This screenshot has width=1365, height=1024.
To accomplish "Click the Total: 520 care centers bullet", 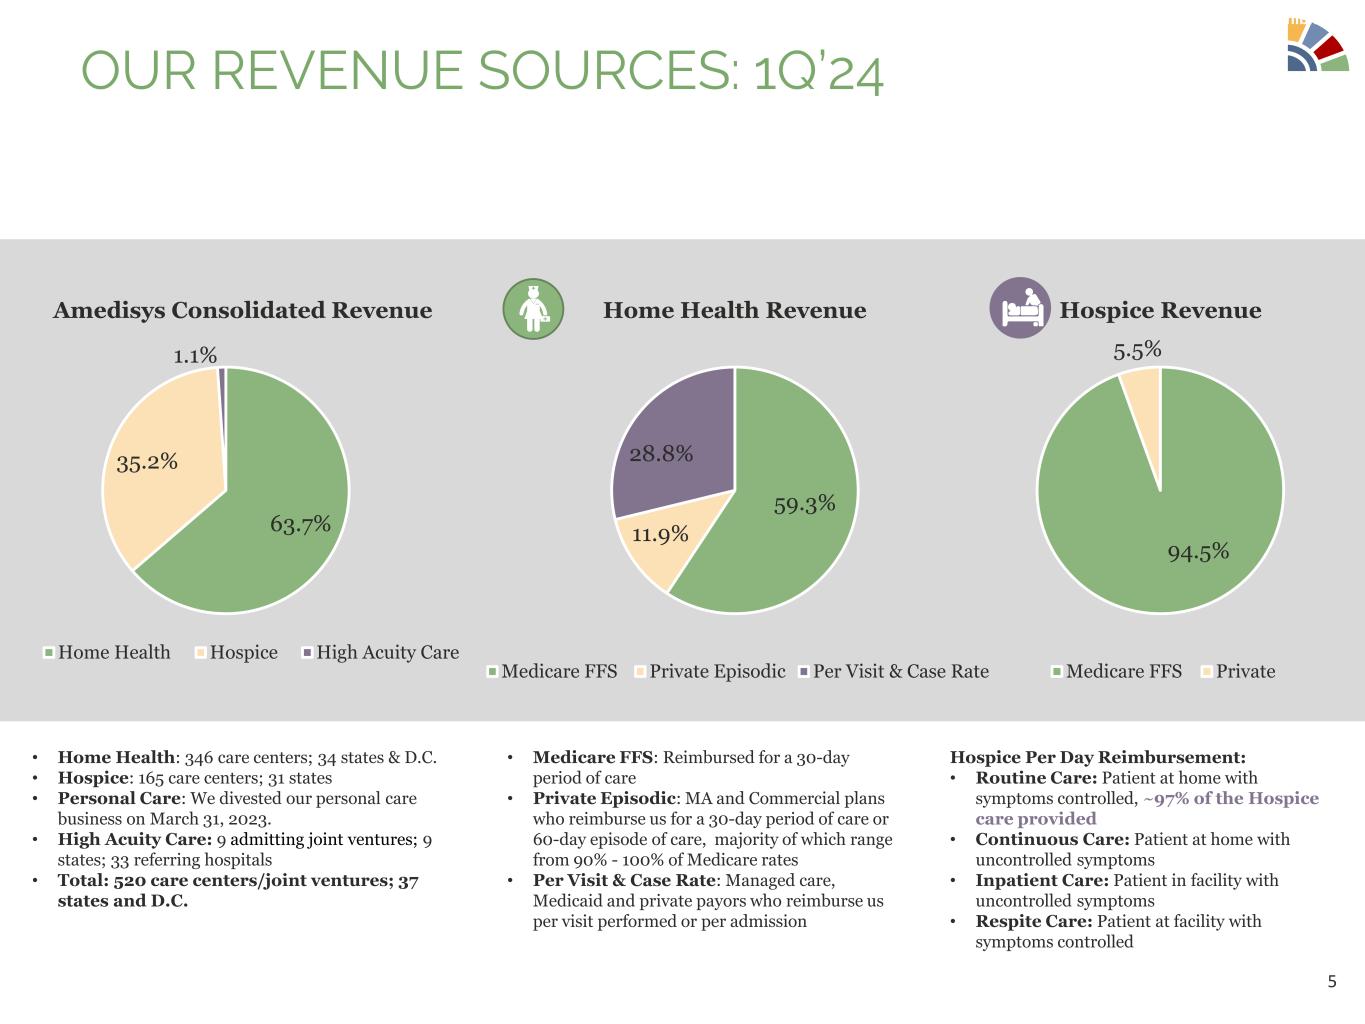I will pos(238,890).
